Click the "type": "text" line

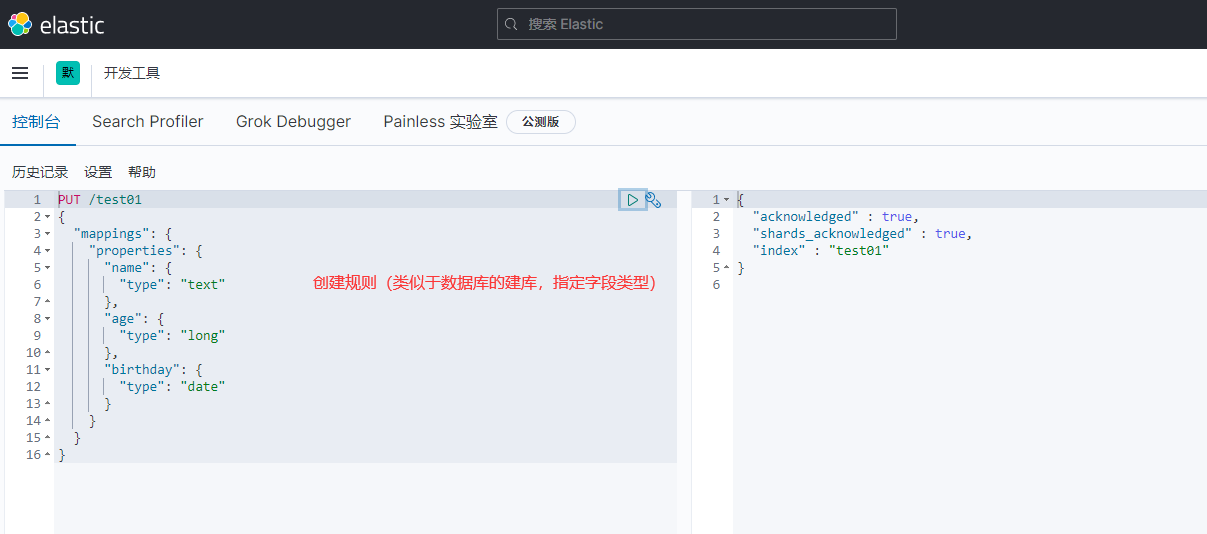coord(172,285)
